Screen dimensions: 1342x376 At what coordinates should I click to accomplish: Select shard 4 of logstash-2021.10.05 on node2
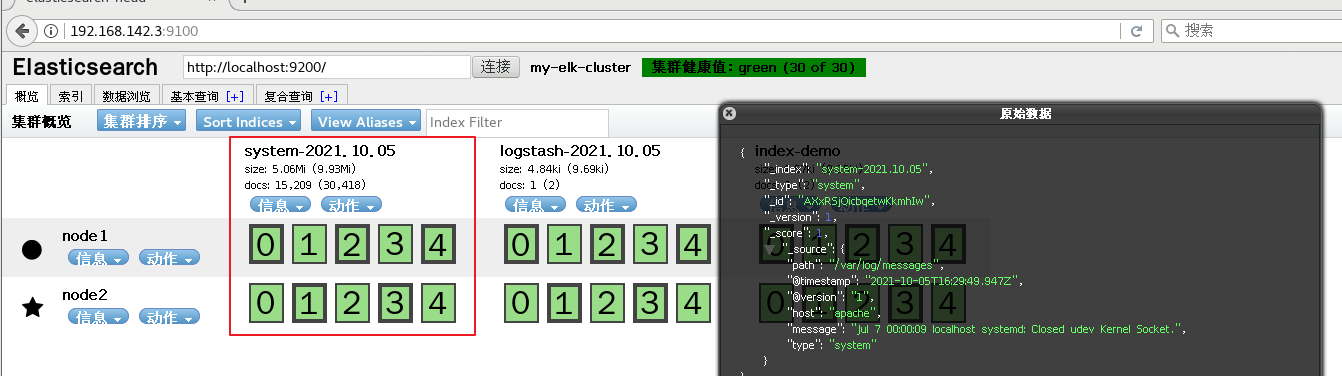(x=693, y=303)
